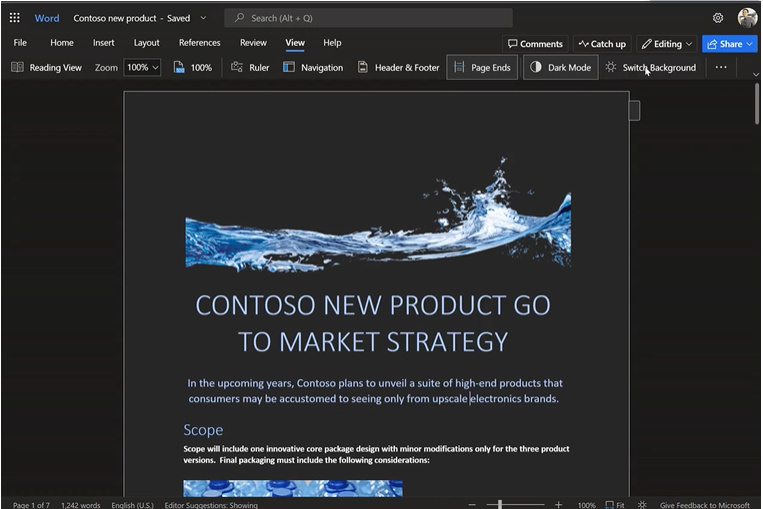763x509 pixels.
Task: Toggle Dark Mode off
Action: click(x=560, y=67)
